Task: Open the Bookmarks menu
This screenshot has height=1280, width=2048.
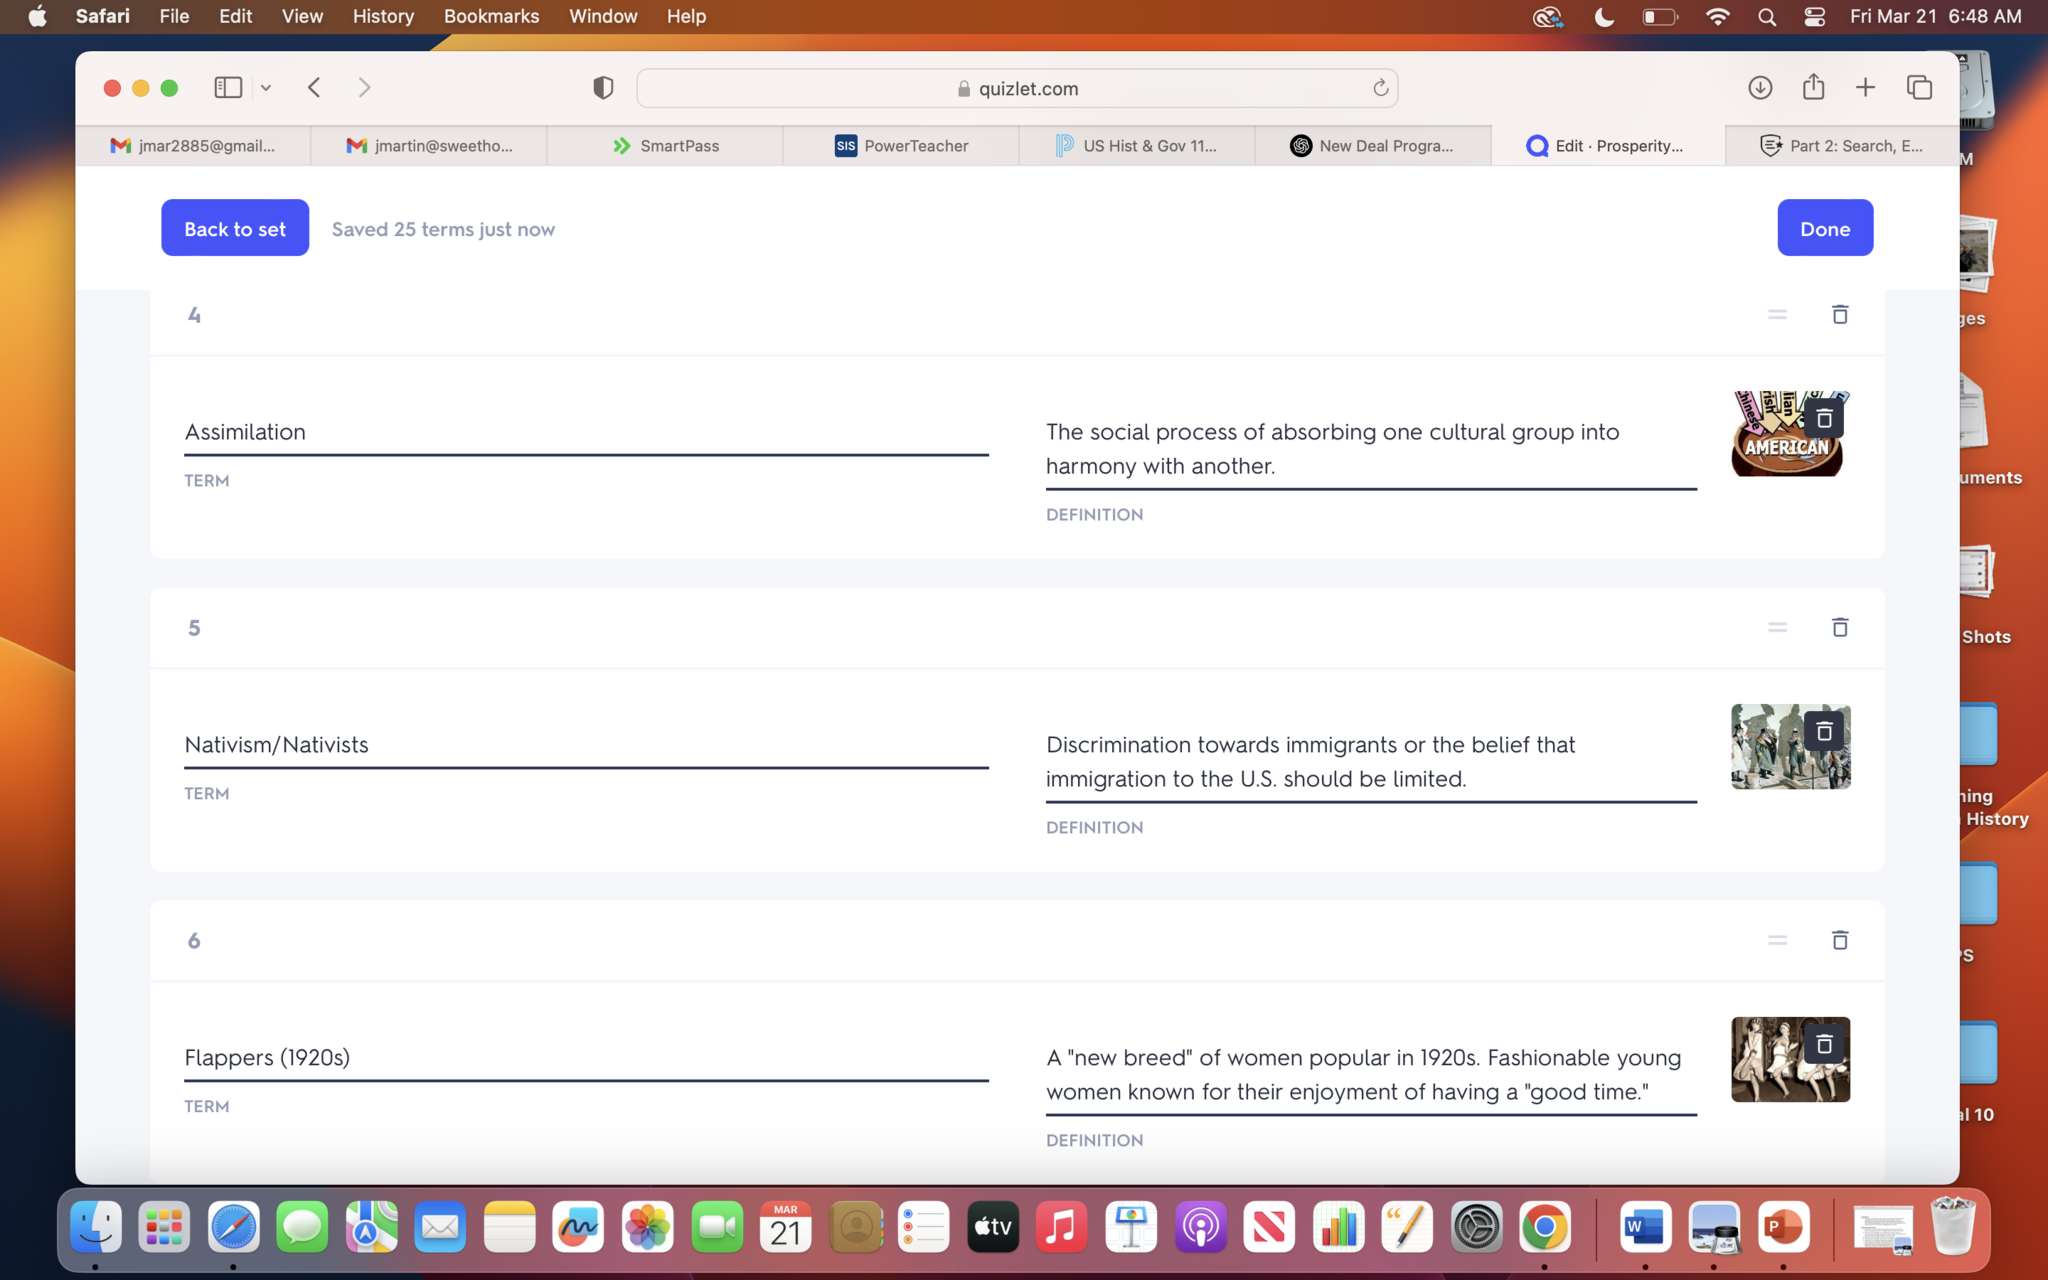Action: pos(491,17)
